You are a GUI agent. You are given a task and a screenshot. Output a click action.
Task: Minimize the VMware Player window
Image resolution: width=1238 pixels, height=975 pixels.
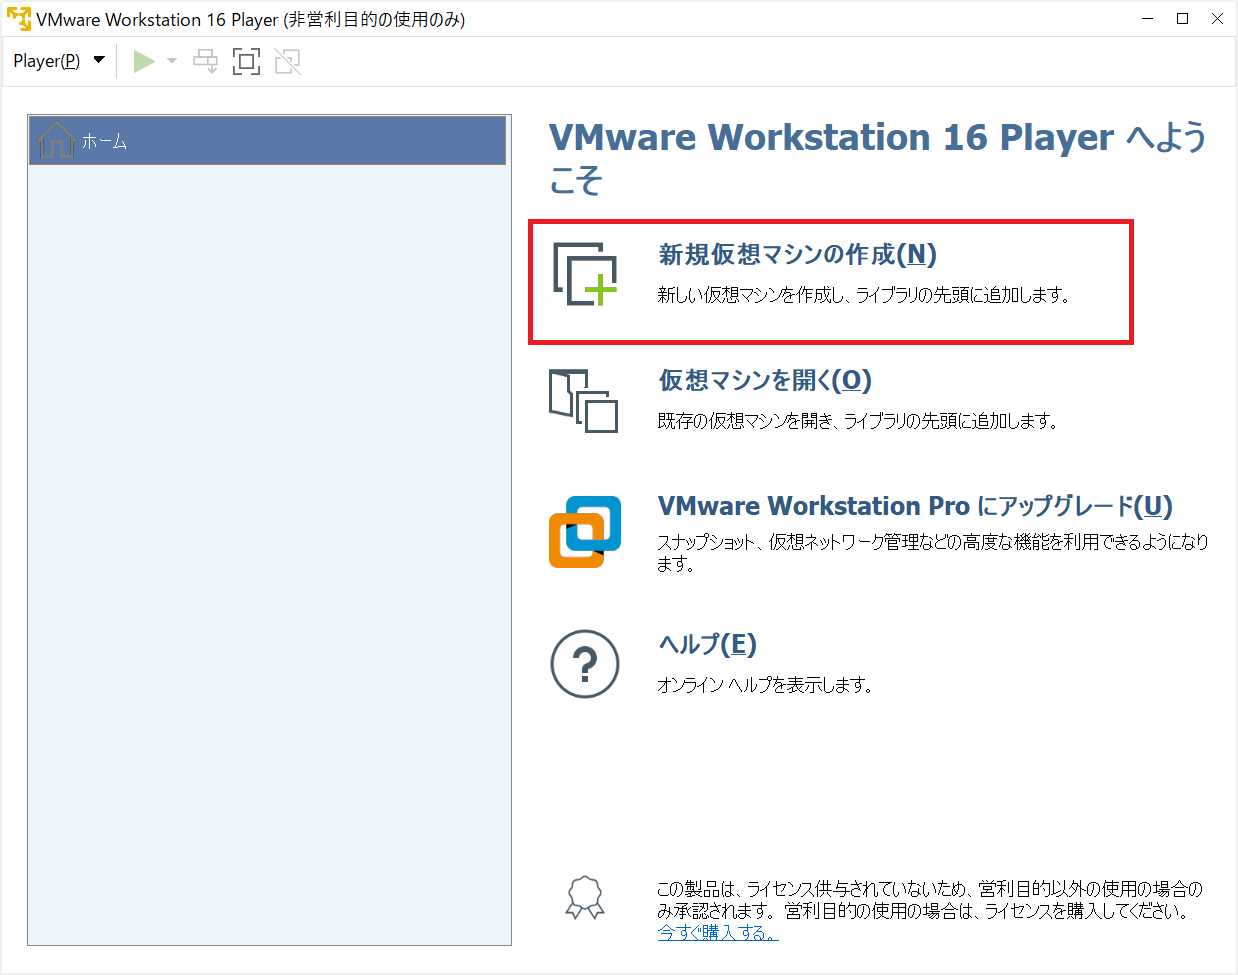[1147, 19]
